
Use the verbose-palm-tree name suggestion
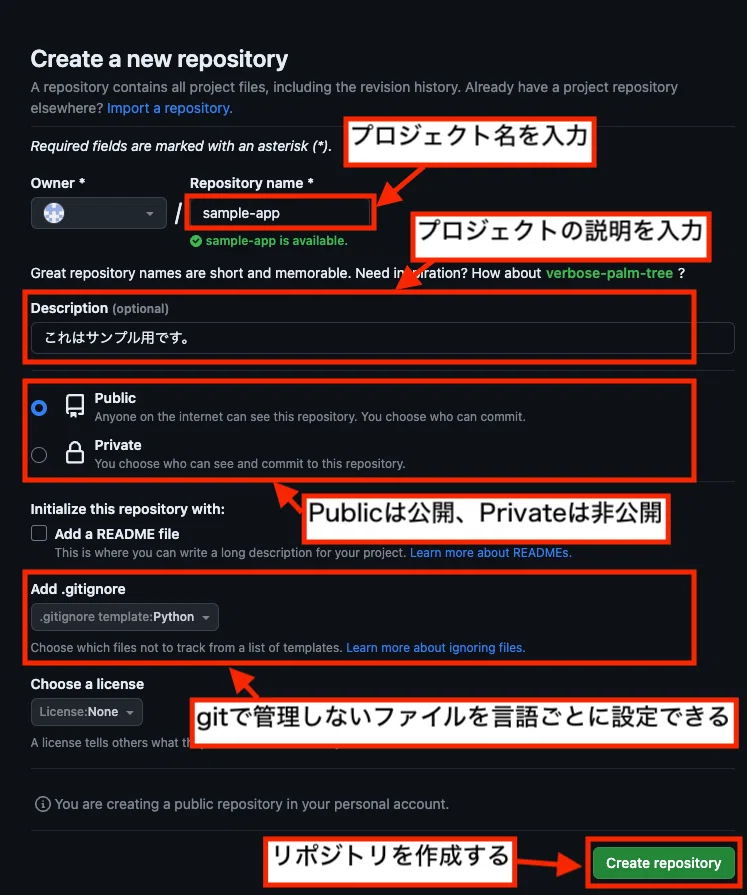pyautogui.click(x=609, y=273)
